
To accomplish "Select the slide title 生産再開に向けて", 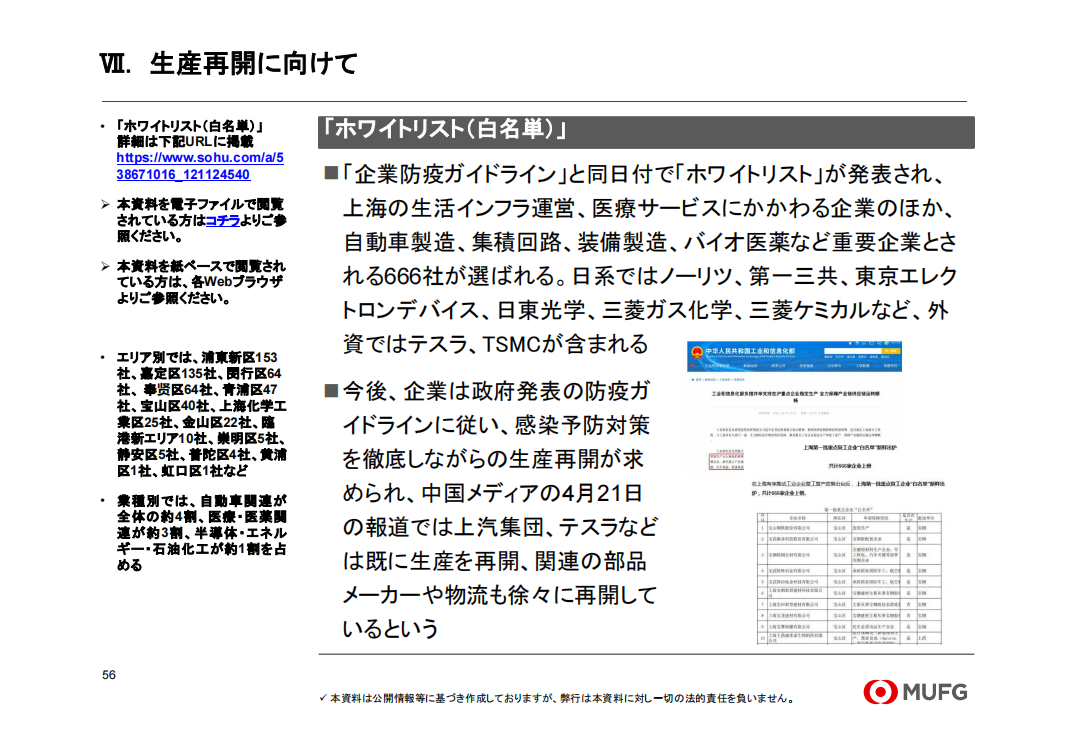I will (253, 63).
